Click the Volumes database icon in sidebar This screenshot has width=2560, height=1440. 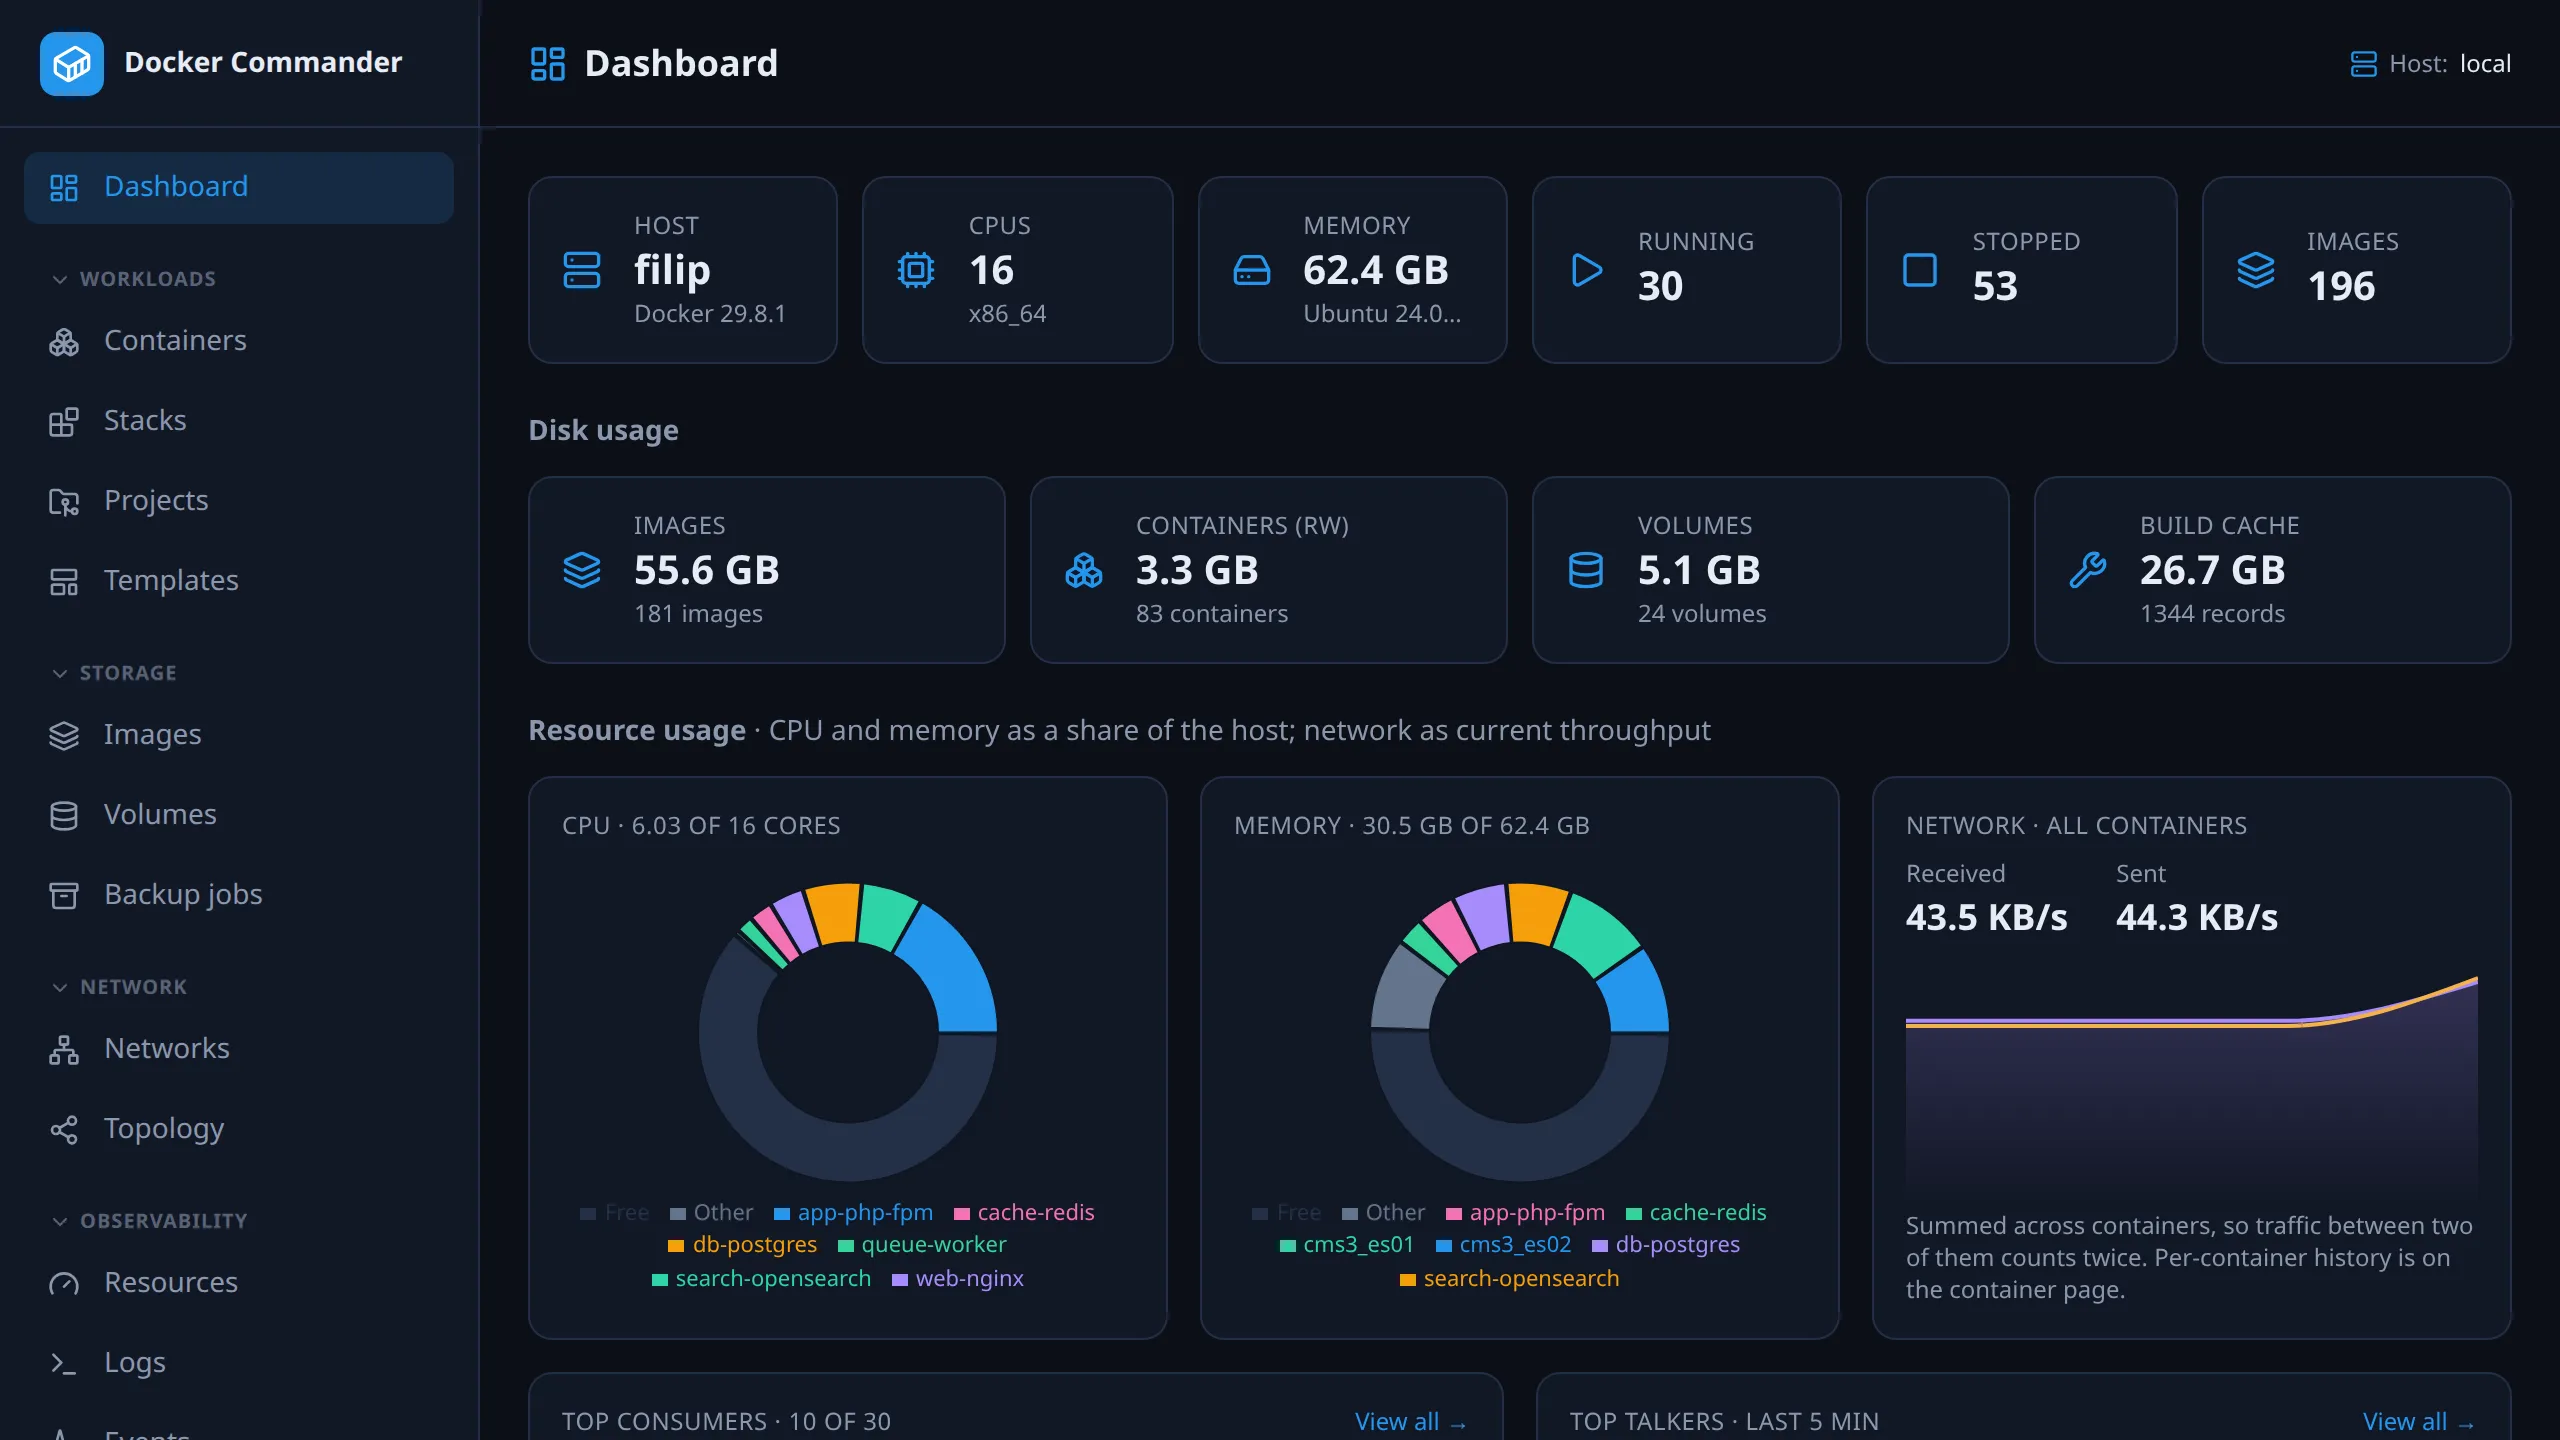click(x=64, y=815)
